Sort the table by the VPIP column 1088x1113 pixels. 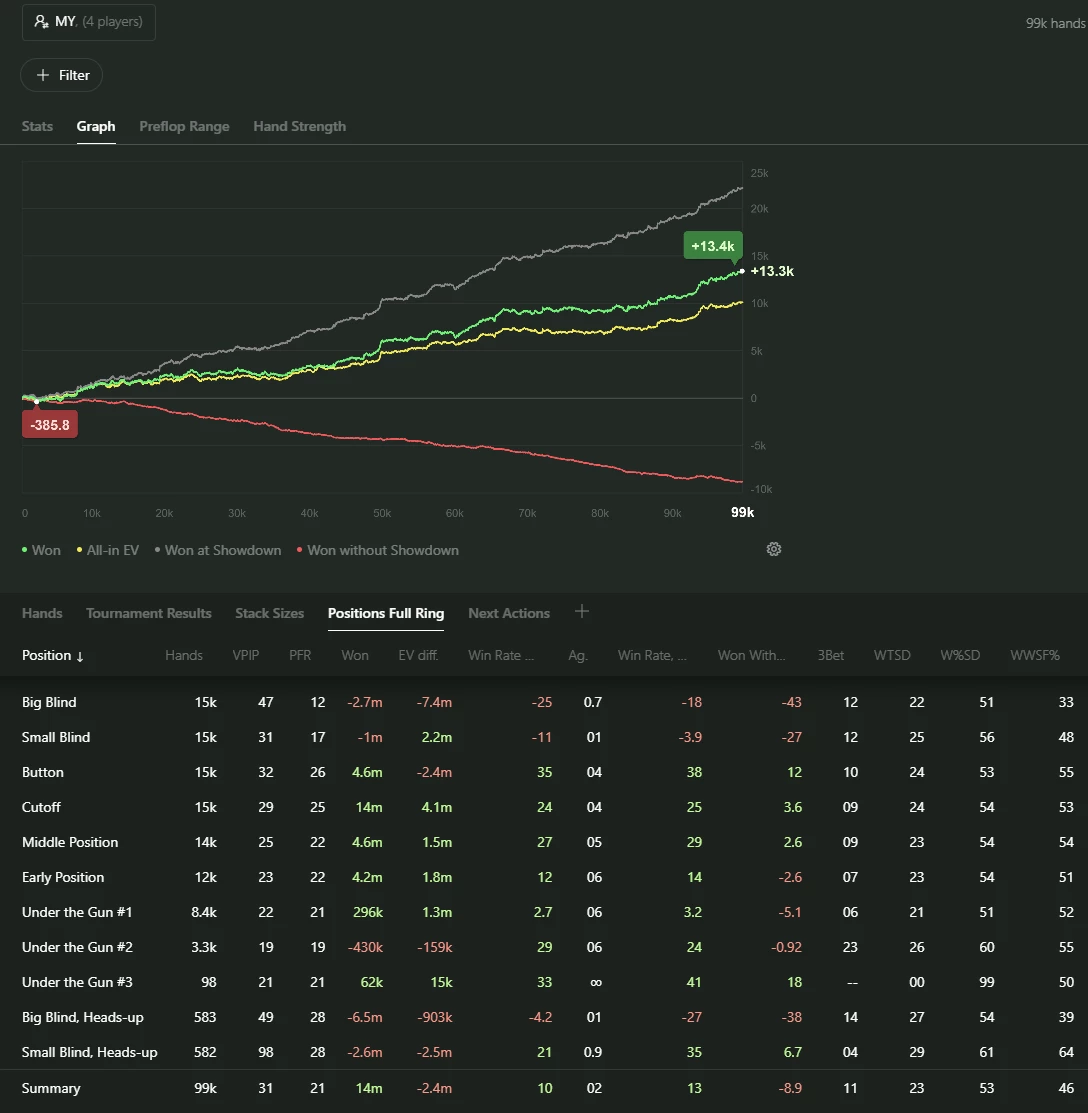pos(246,655)
